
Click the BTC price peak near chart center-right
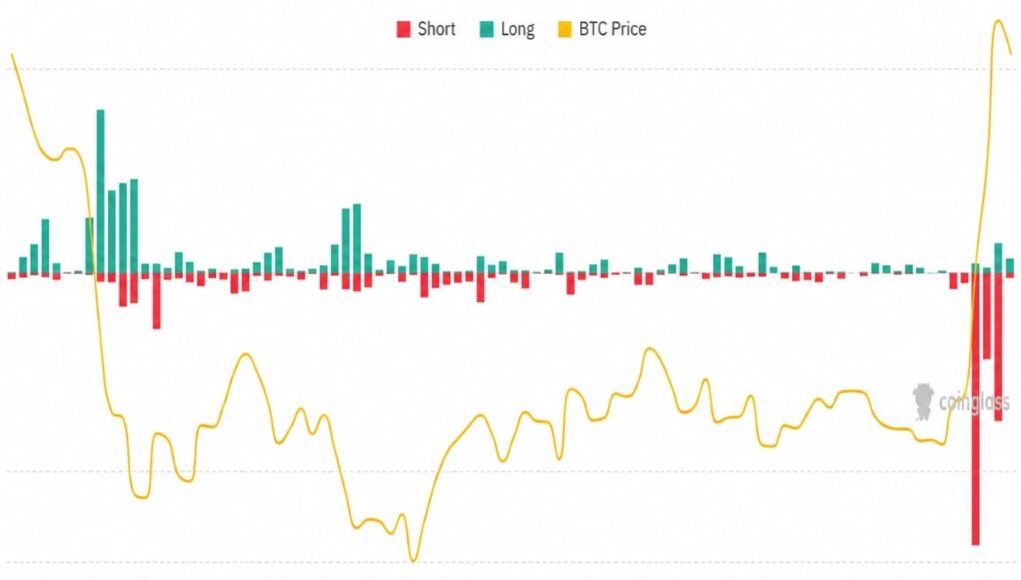(x=649, y=351)
